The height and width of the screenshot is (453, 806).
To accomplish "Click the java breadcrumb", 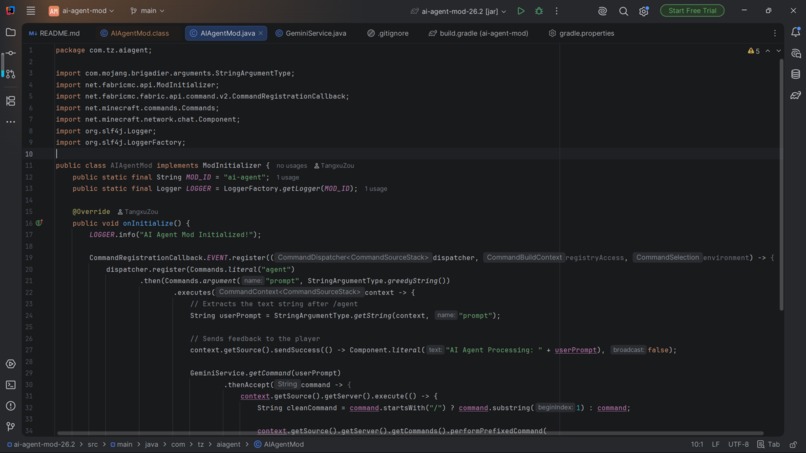I will click(x=152, y=444).
